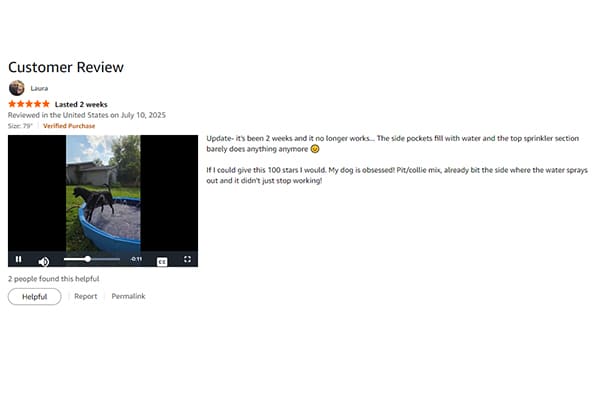Click the video progress slider handle

[x=88, y=259]
